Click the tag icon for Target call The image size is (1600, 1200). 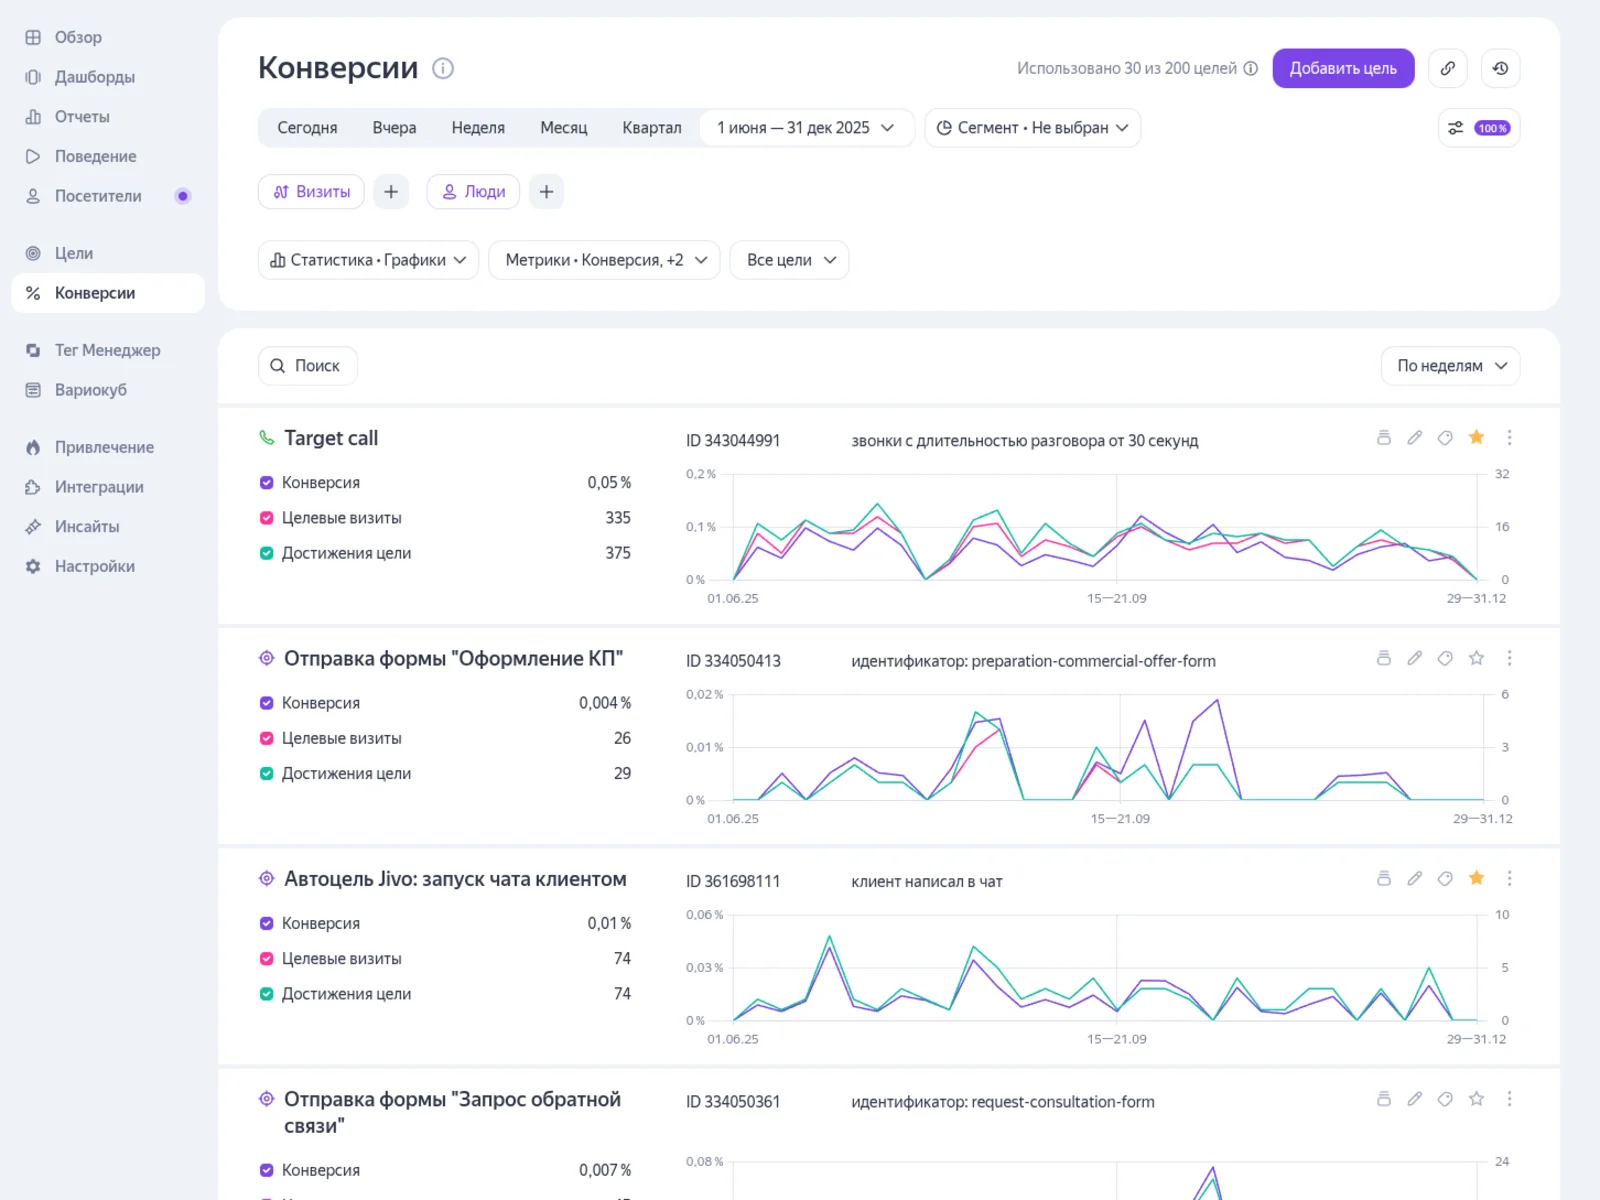(x=1445, y=438)
